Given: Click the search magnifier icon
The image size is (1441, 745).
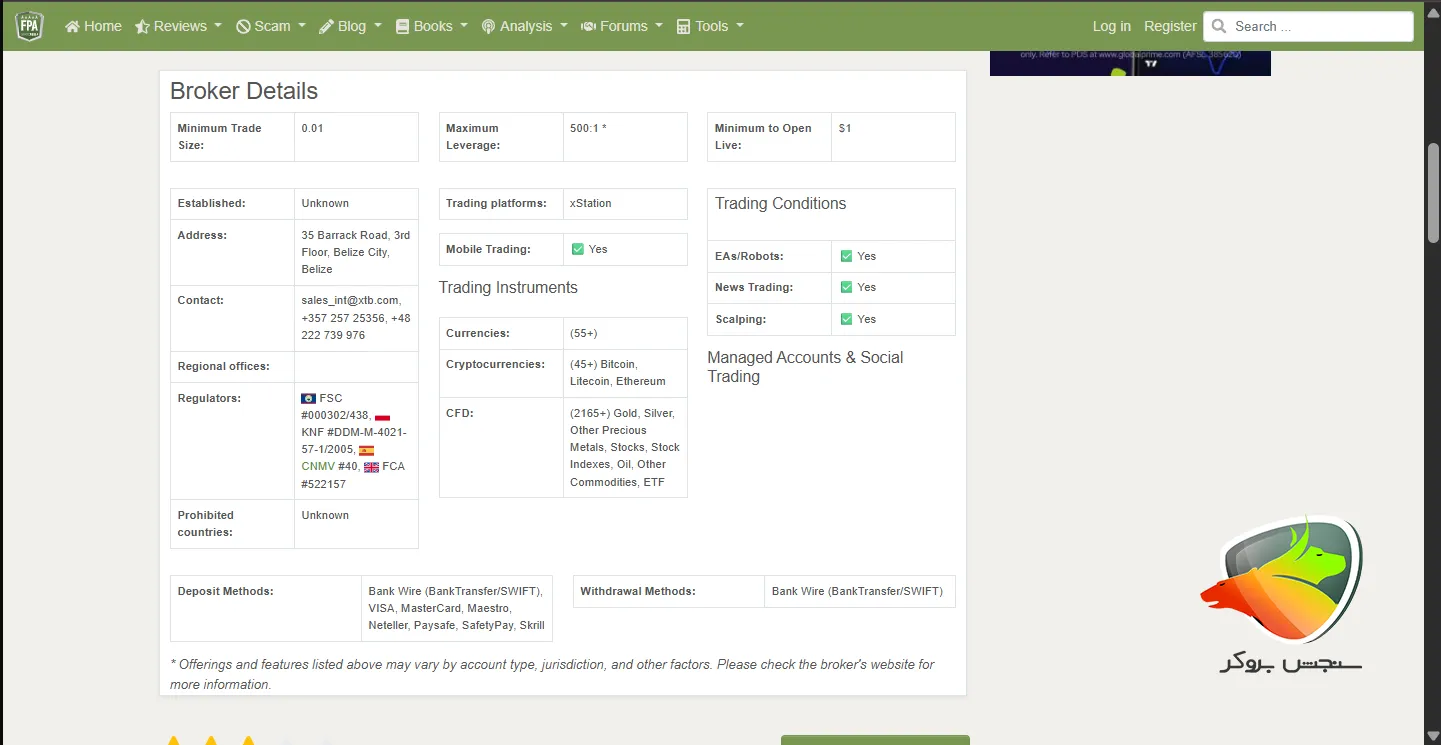Looking at the screenshot, I should pos(1219,27).
